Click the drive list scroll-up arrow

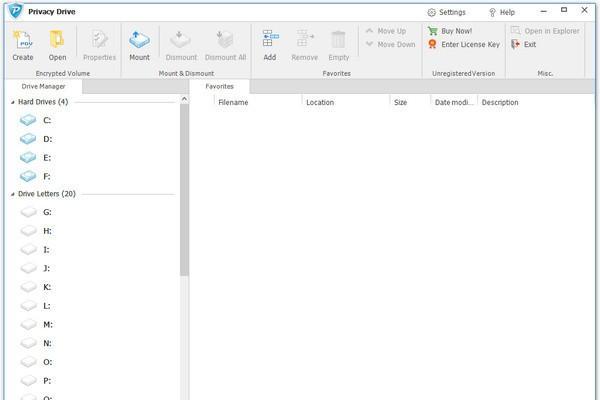click(184, 99)
